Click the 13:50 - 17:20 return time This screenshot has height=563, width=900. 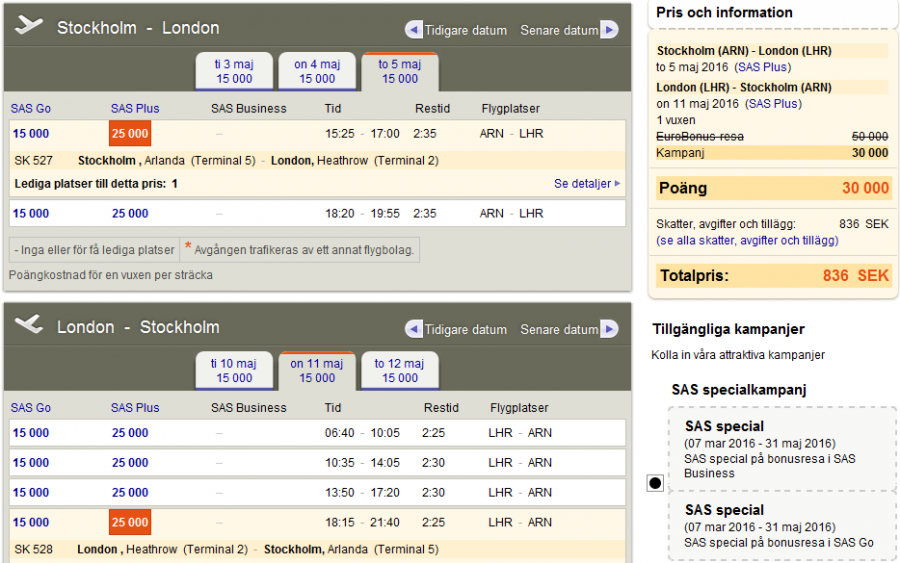tap(362, 492)
